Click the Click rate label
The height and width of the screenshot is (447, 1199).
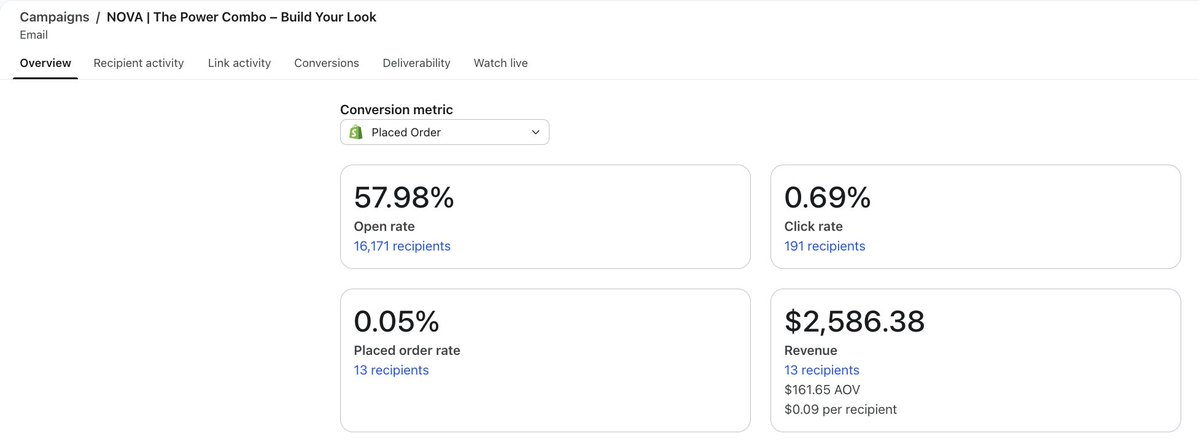click(814, 226)
